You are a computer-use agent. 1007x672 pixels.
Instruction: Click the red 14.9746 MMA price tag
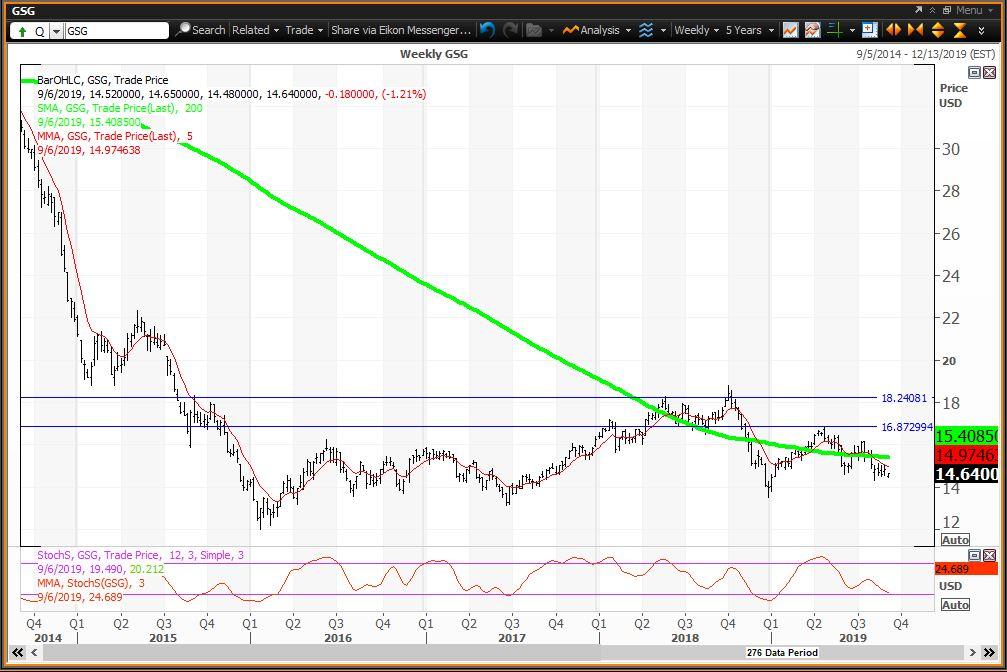(x=967, y=455)
